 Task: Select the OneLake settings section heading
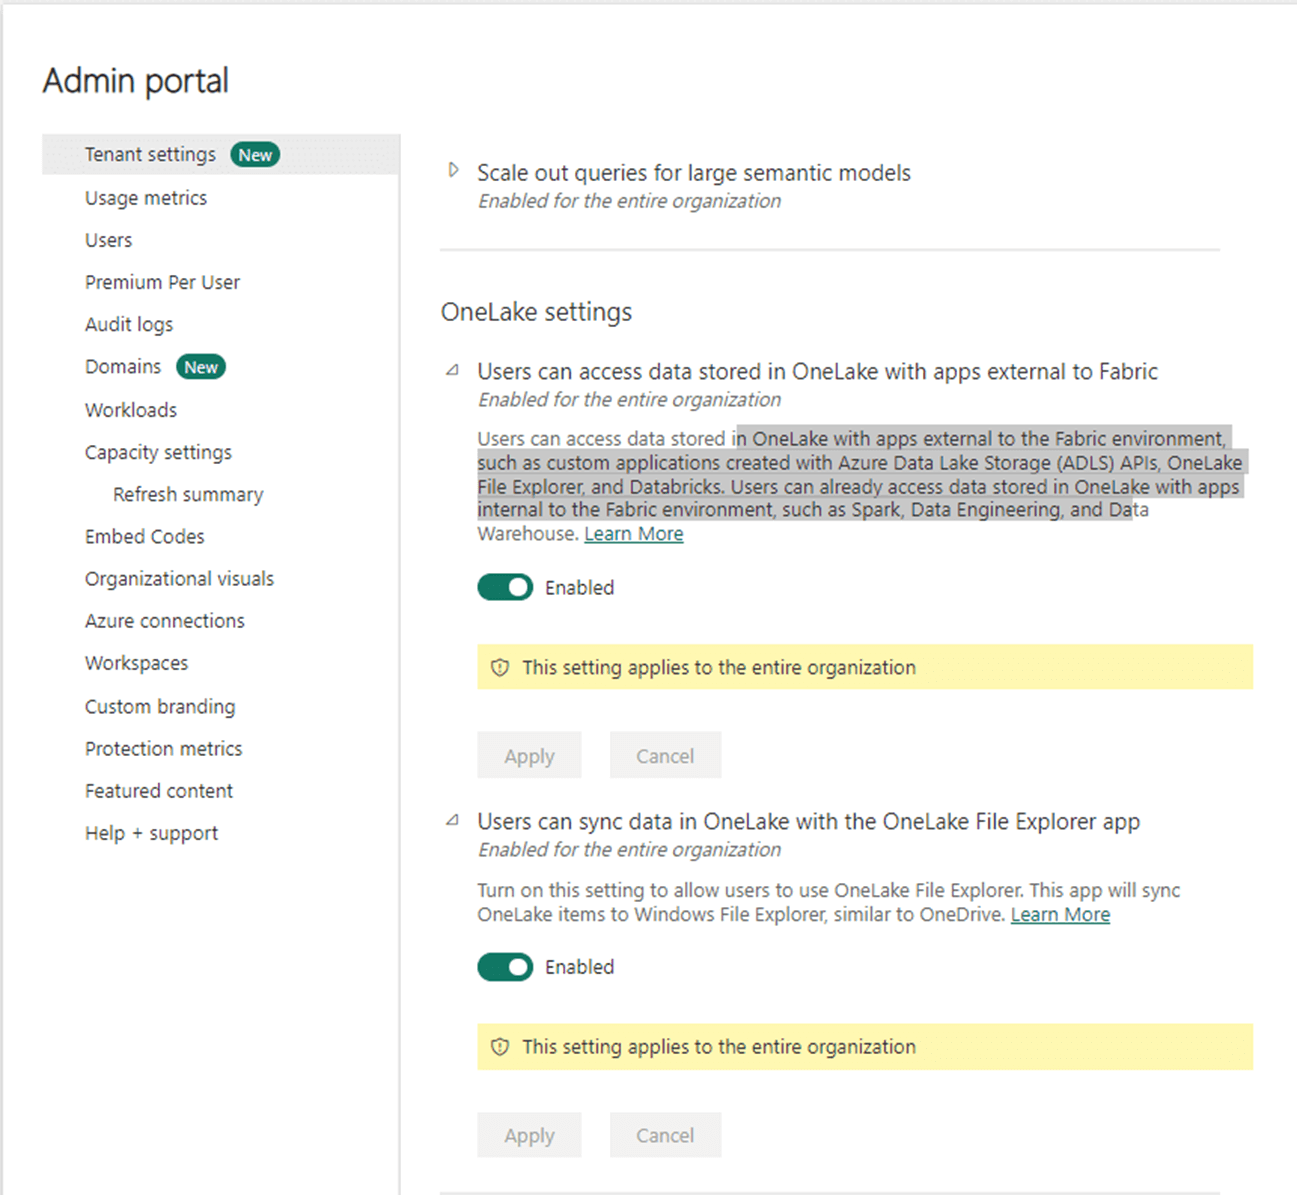tap(537, 312)
